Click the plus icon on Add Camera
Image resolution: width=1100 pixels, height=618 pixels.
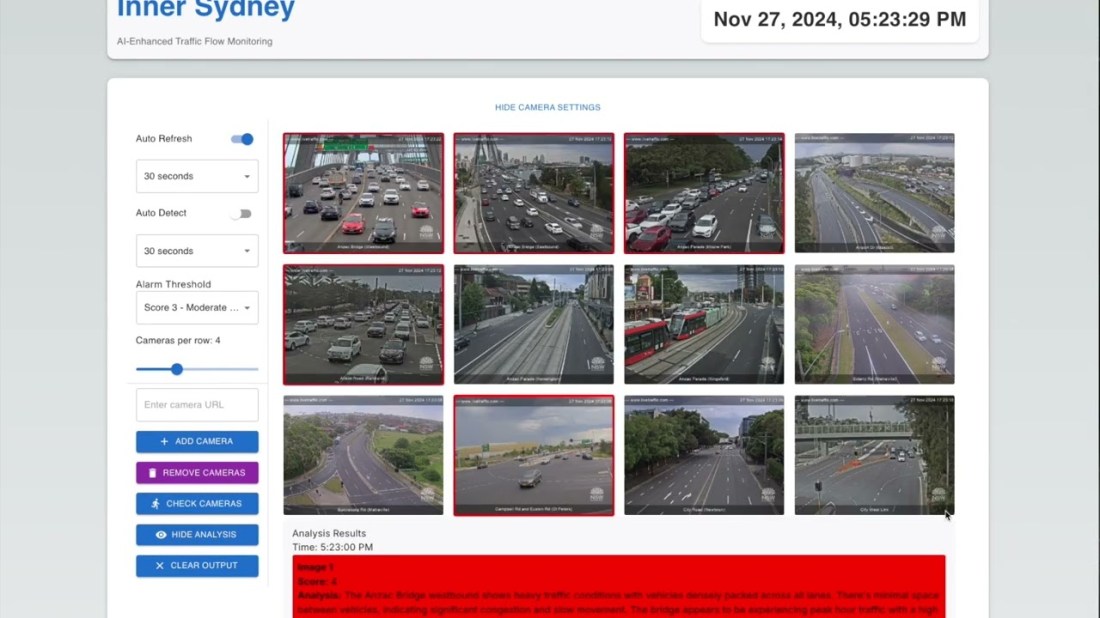164,441
